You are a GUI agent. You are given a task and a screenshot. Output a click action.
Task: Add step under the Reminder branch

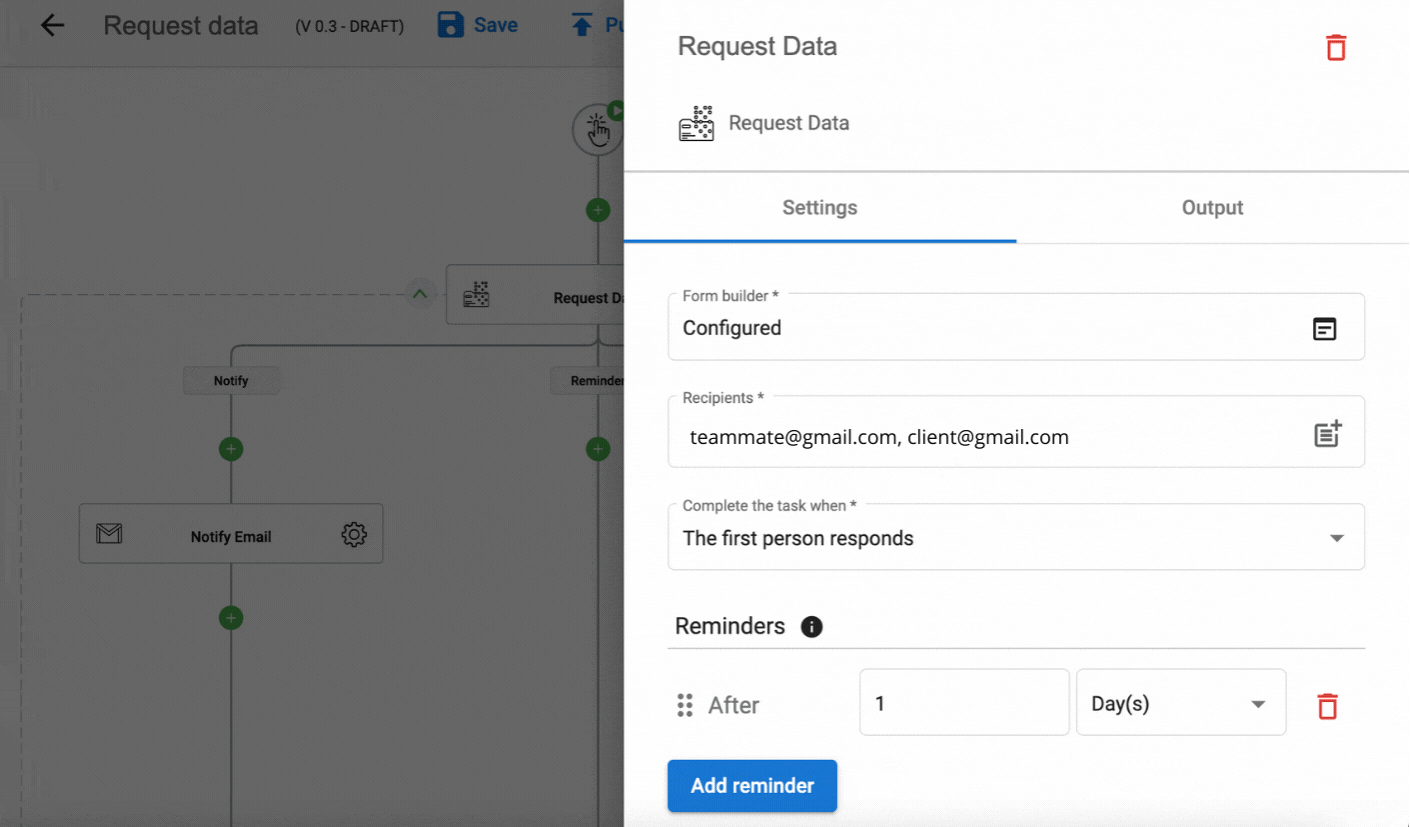point(598,449)
